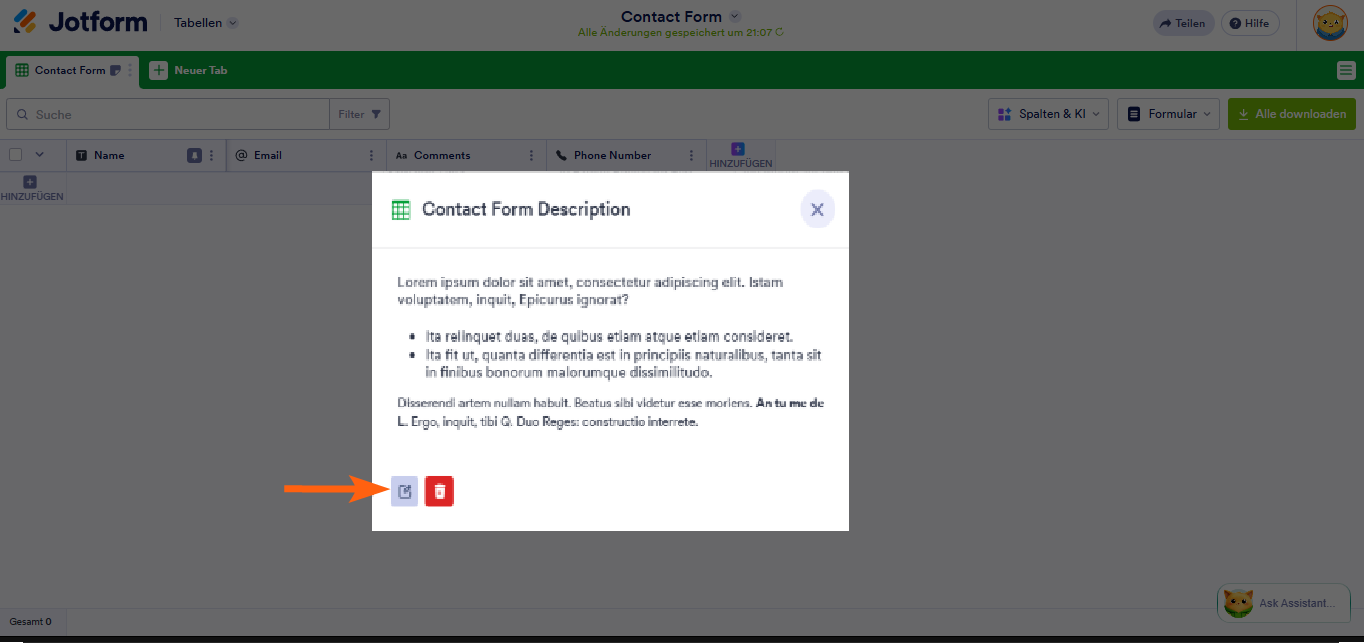Viewport: 1364px width, 643px height.
Task: Select the Contact Form tab
Action: 70,70
